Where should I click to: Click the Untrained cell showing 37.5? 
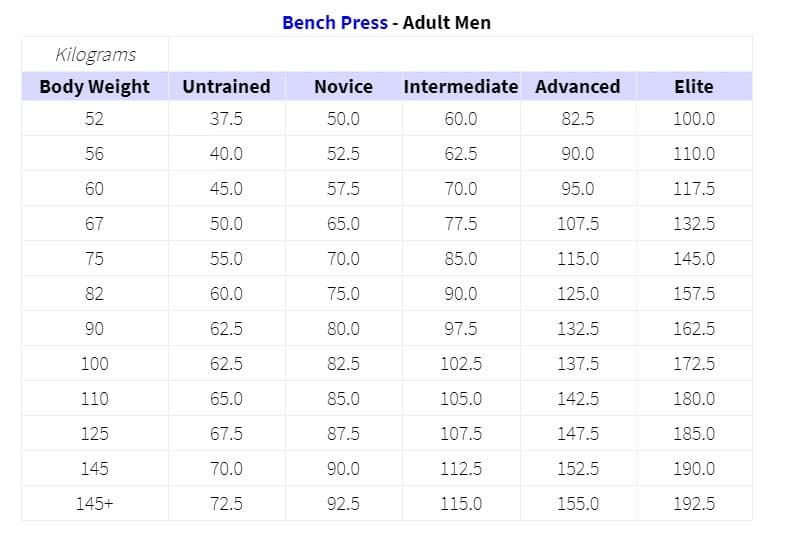coord(226,118)
